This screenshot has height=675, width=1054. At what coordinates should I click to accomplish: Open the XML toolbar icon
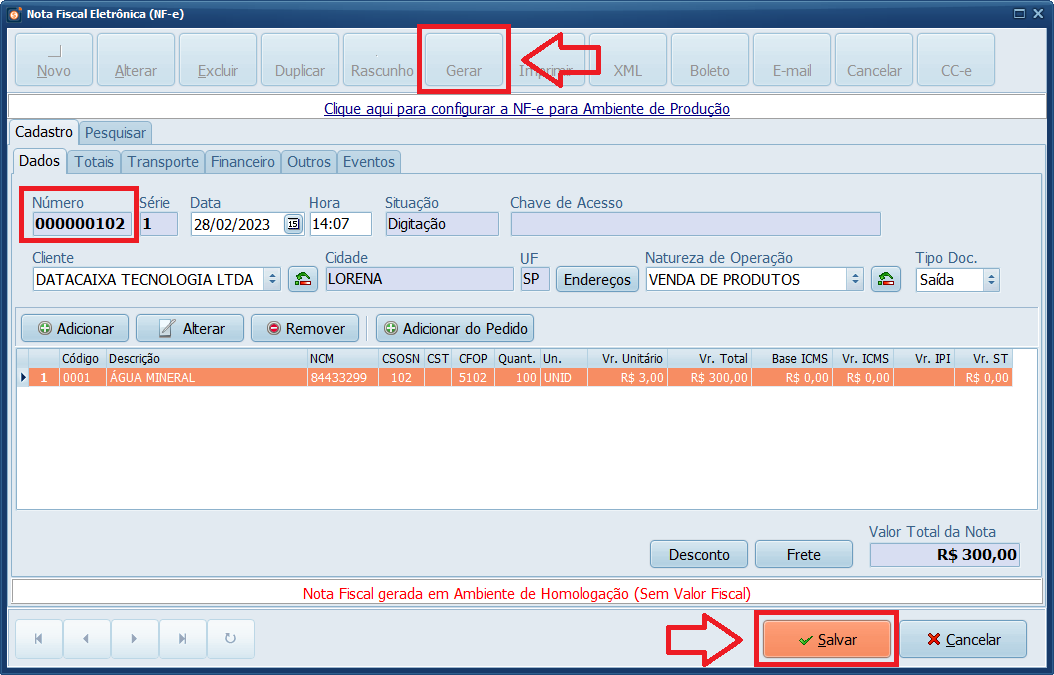click(x=627, y=59)
